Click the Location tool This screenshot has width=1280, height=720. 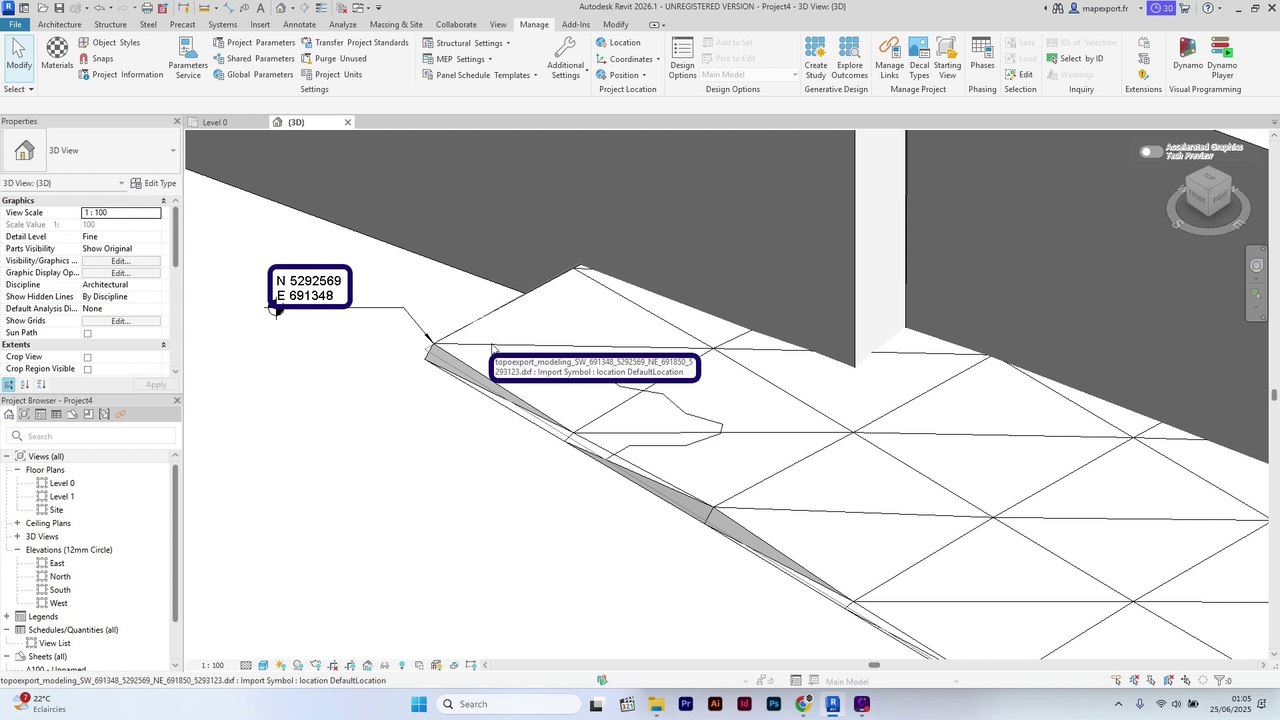[617, 43]
